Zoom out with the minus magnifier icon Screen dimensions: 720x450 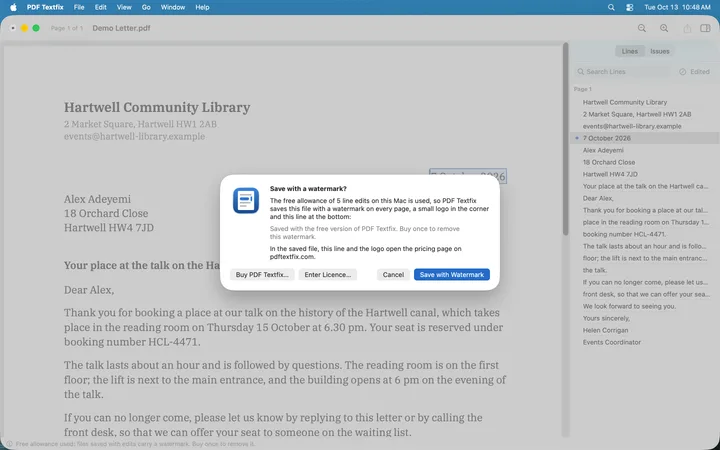coord(641,28)
